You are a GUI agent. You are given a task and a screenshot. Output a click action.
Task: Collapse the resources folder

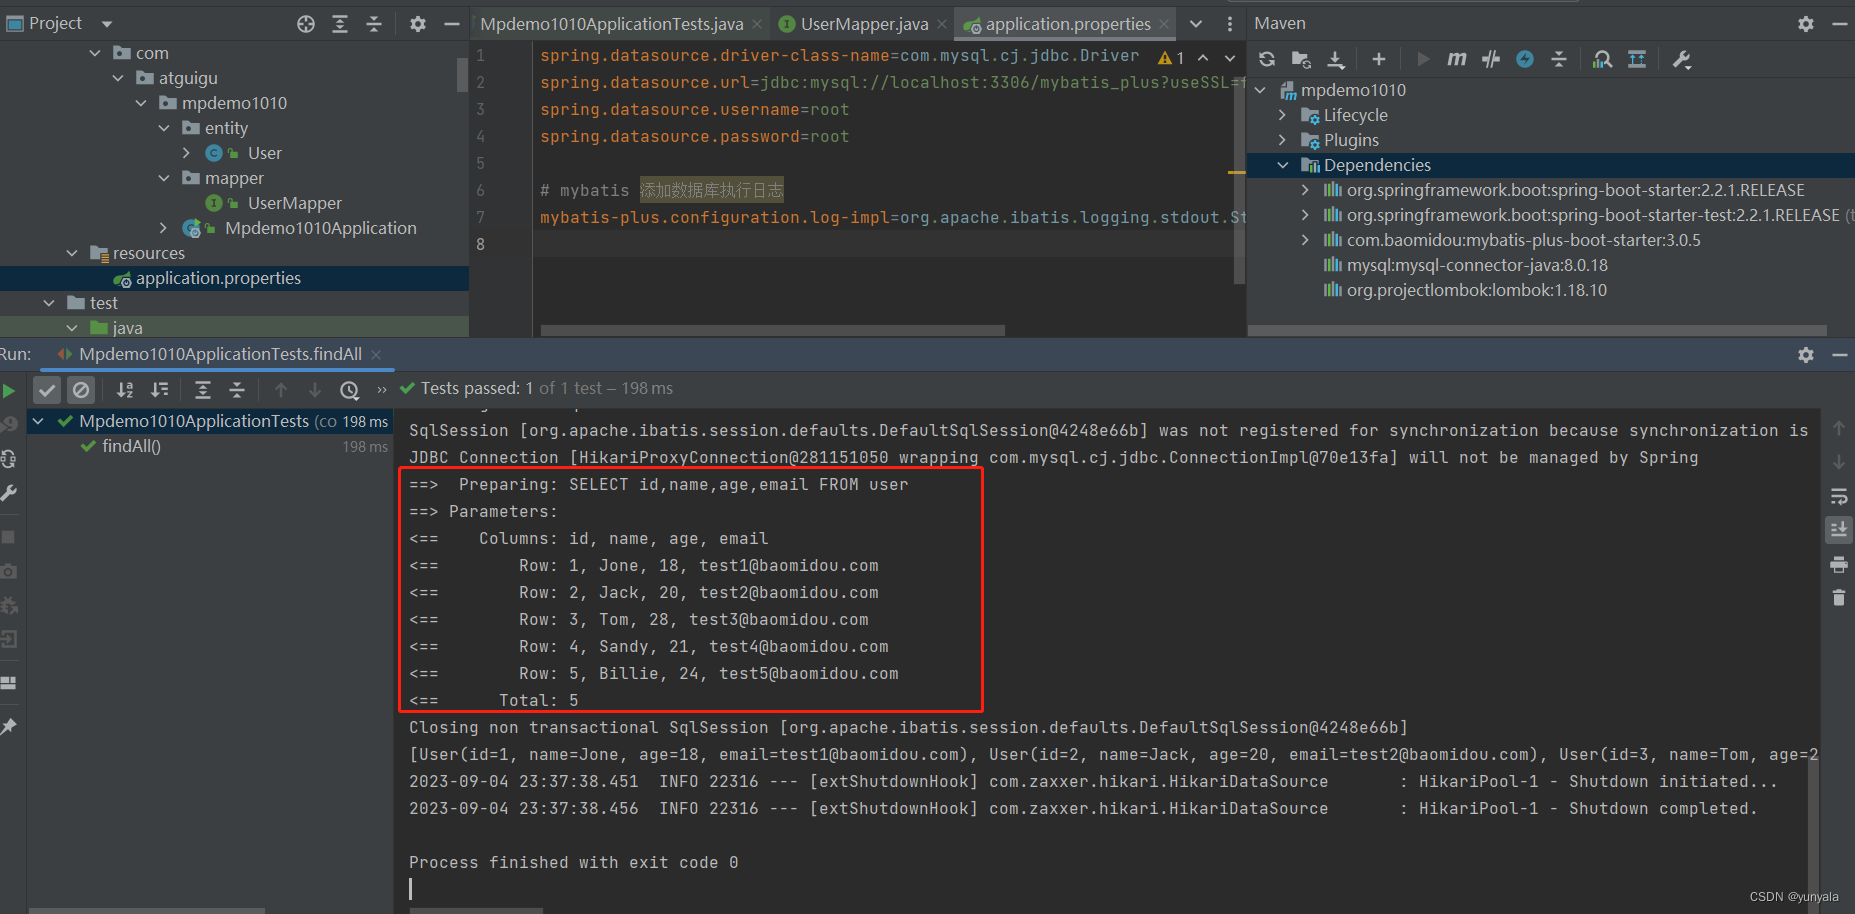coord(72,253)
